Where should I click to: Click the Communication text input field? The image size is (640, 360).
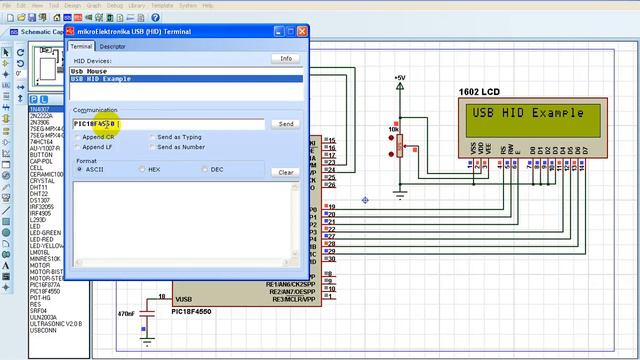click(x=169, y=124)
